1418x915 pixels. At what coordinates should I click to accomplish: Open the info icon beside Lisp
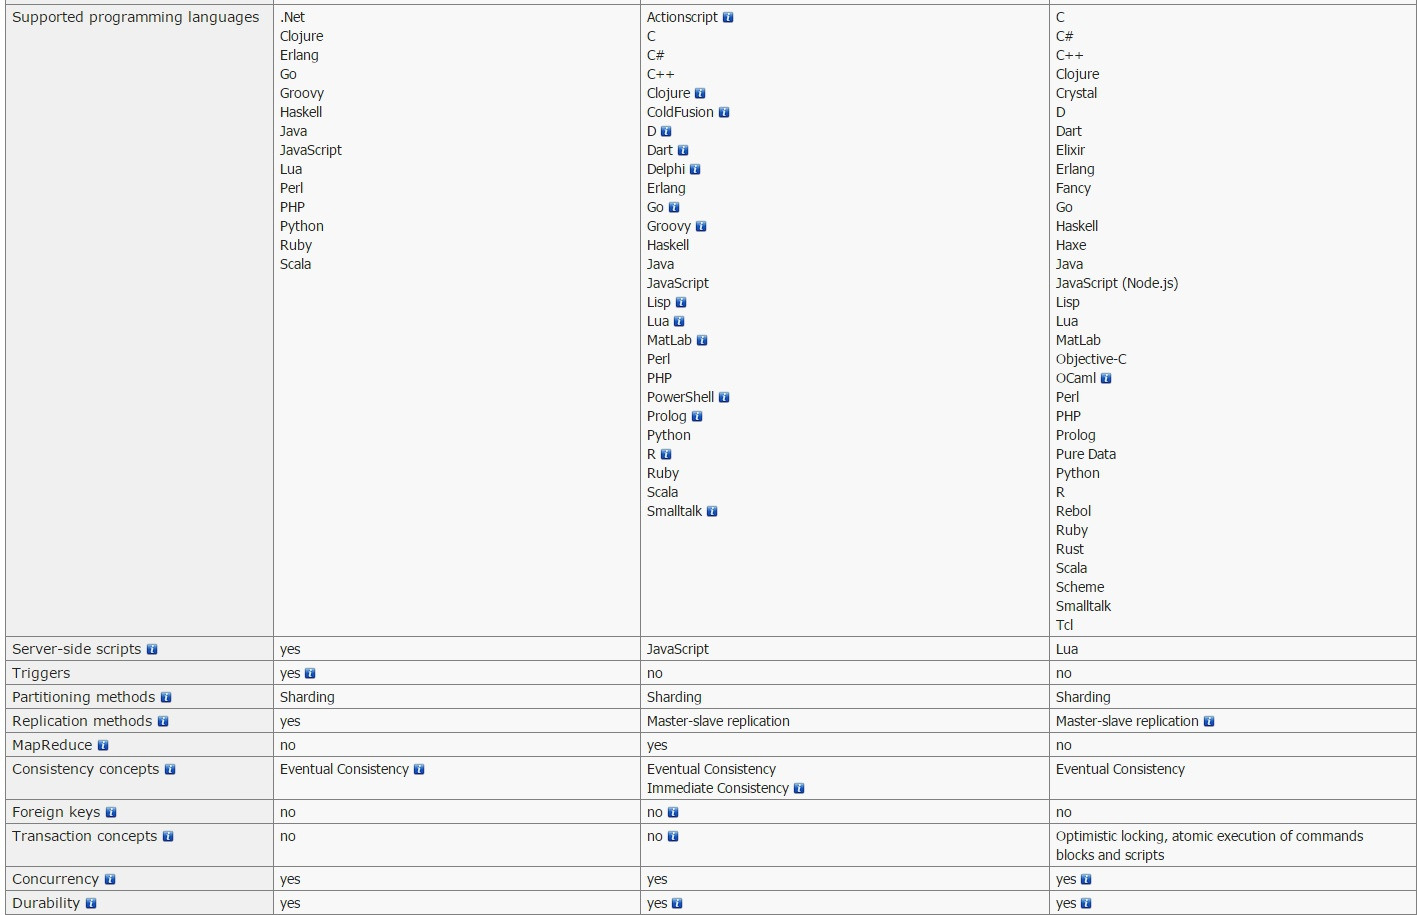tap(681, 303)
